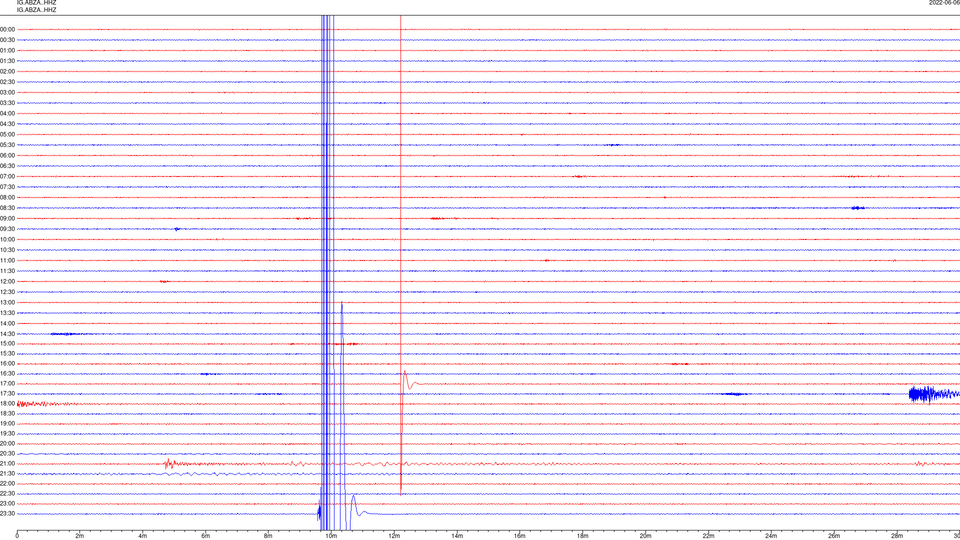Click the 10m axis tick label

tap(331, 536)
